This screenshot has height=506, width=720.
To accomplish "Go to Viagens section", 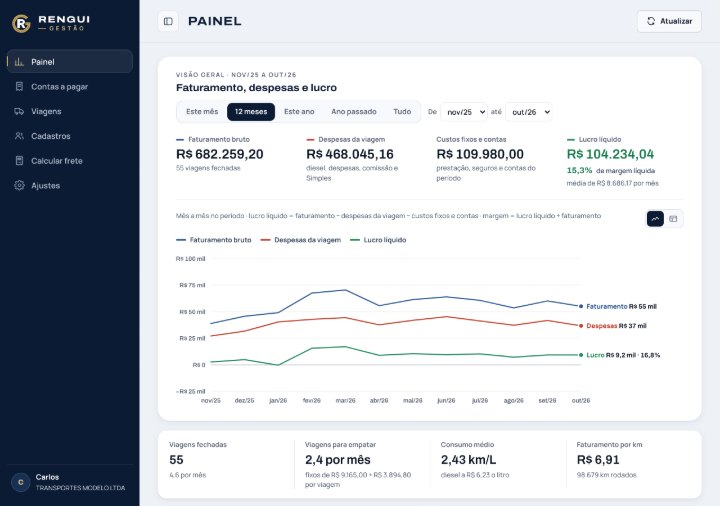I will click(x=70, y=111).
